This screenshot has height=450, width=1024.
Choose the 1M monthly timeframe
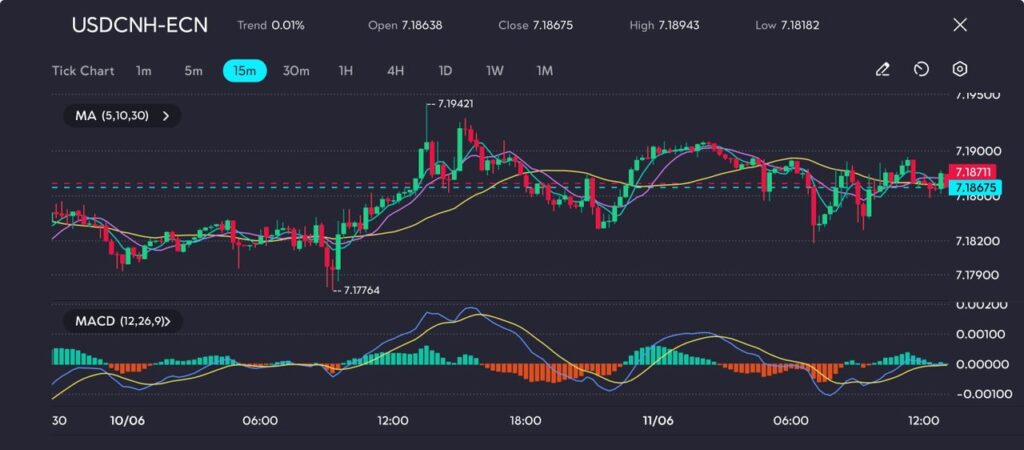coord(545,71)
